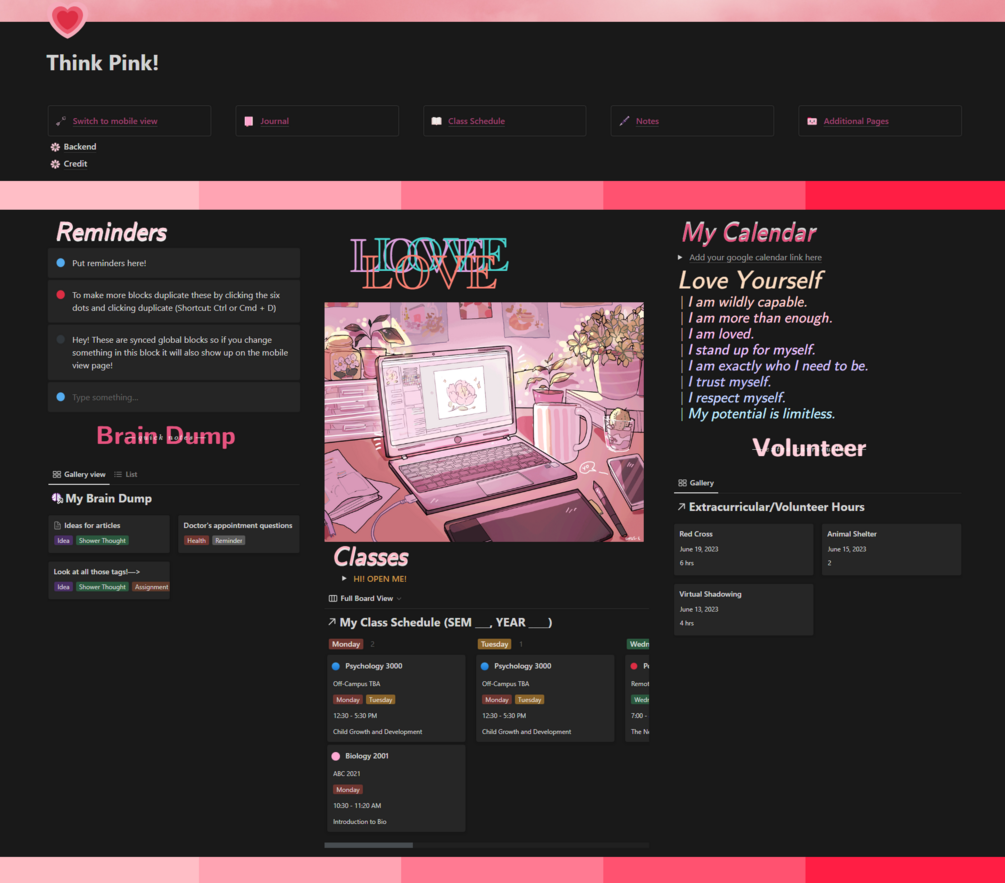1005x883 pixels.
Task: Click the red dot on the Wednesday card
Action: coord(634,666)
